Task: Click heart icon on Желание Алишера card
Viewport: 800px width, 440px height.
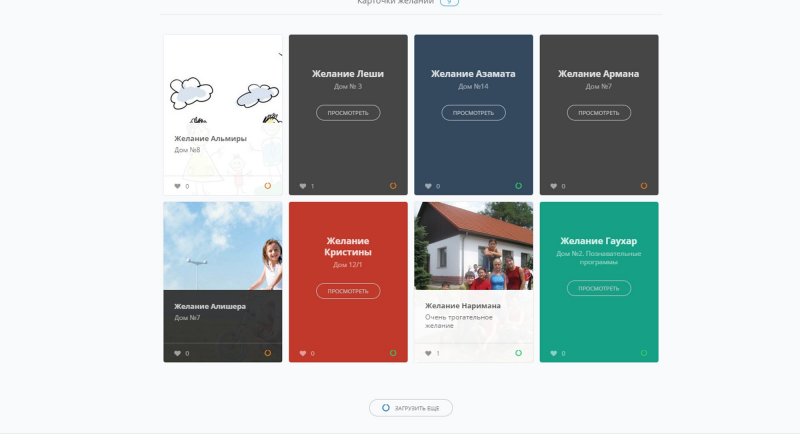Action: point(178,353)
